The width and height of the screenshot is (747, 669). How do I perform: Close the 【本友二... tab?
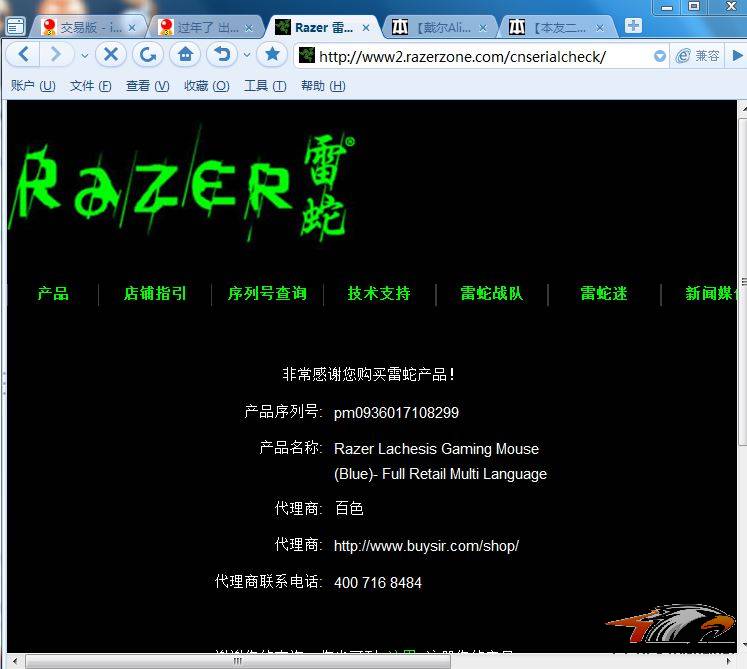tap(600, 28)
